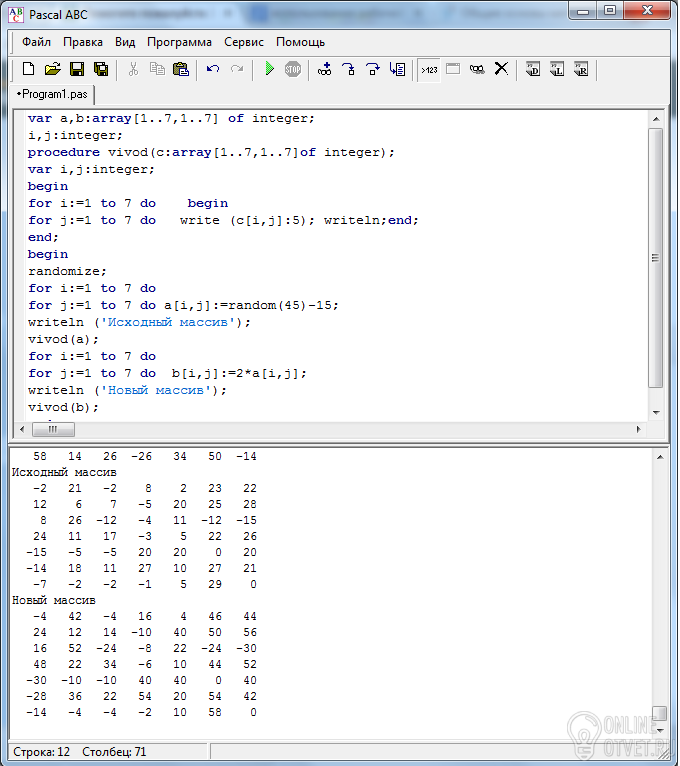Open the Помощь menu
Viewport: 680px width, 766px height.
[x=300, y=43]
